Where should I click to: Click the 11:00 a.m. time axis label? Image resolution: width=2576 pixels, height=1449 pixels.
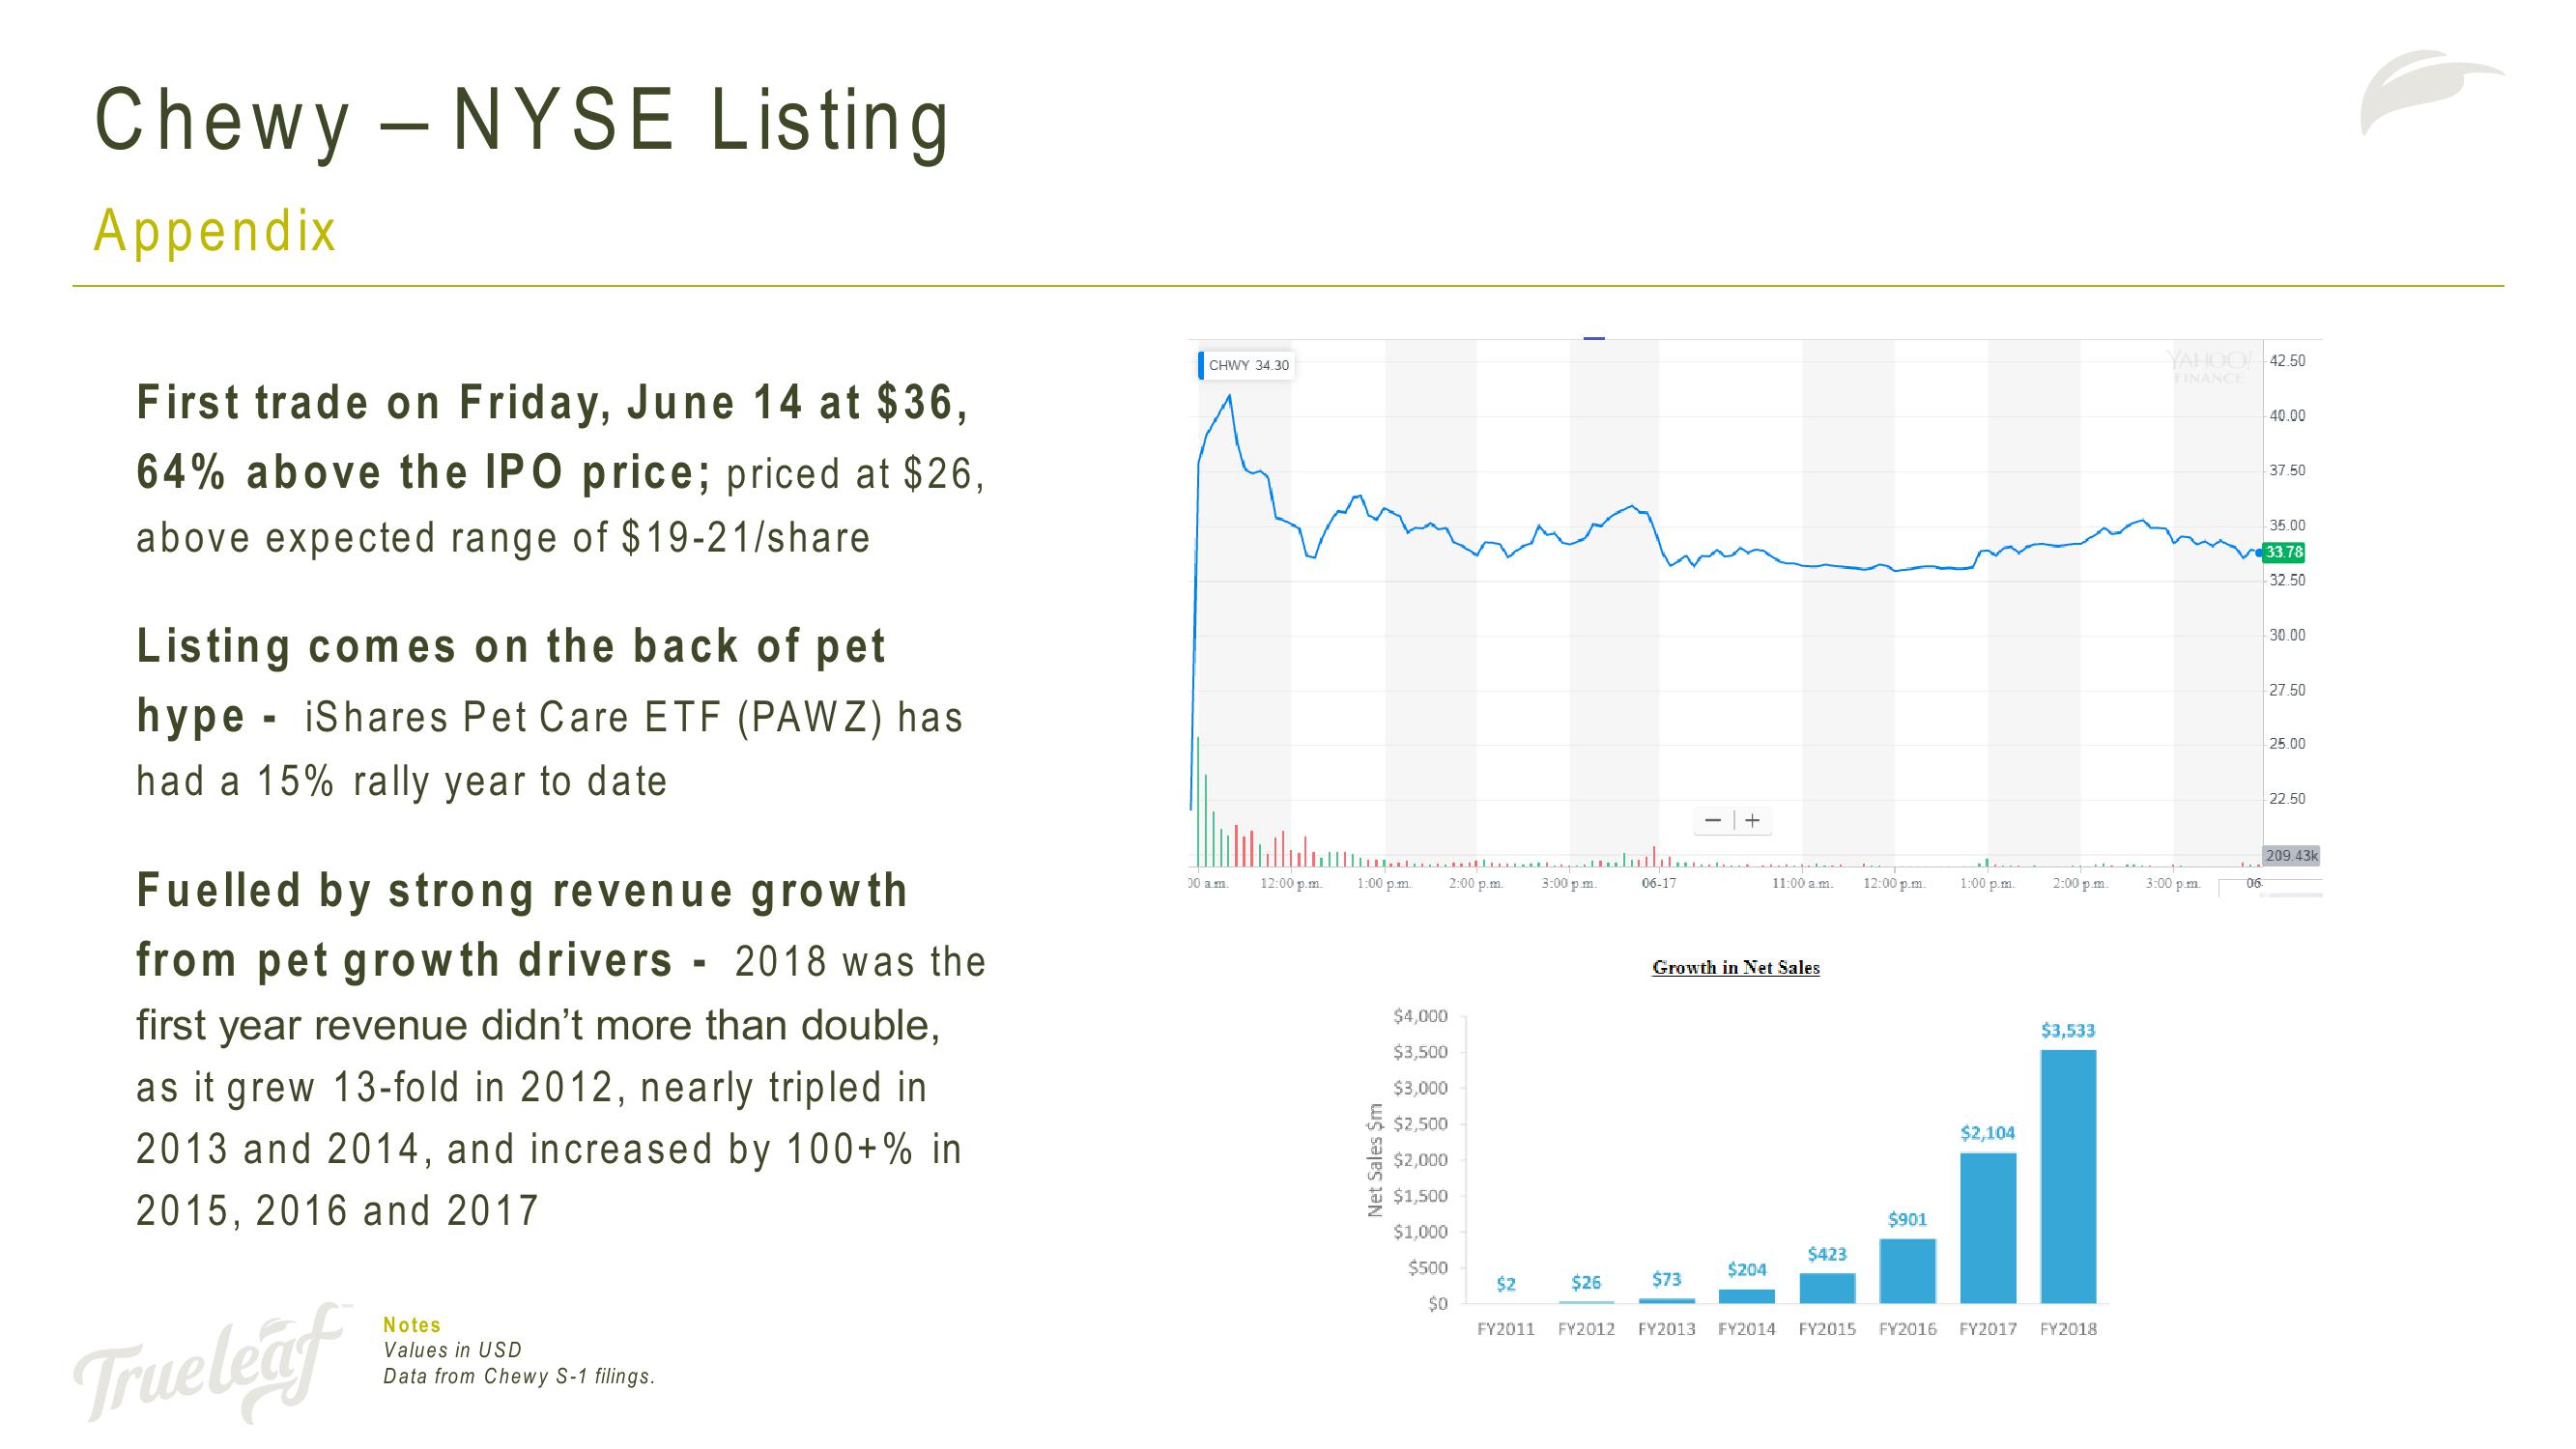click(1803, 884)
